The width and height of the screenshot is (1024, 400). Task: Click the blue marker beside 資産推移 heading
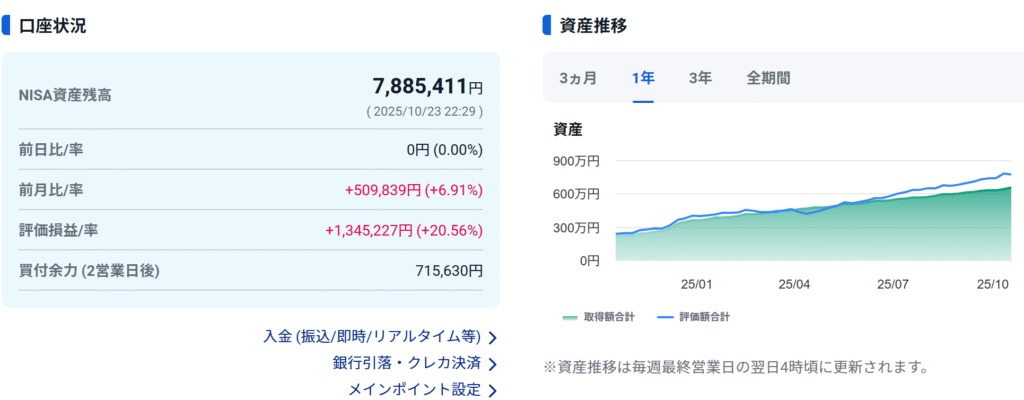[546, 25]
